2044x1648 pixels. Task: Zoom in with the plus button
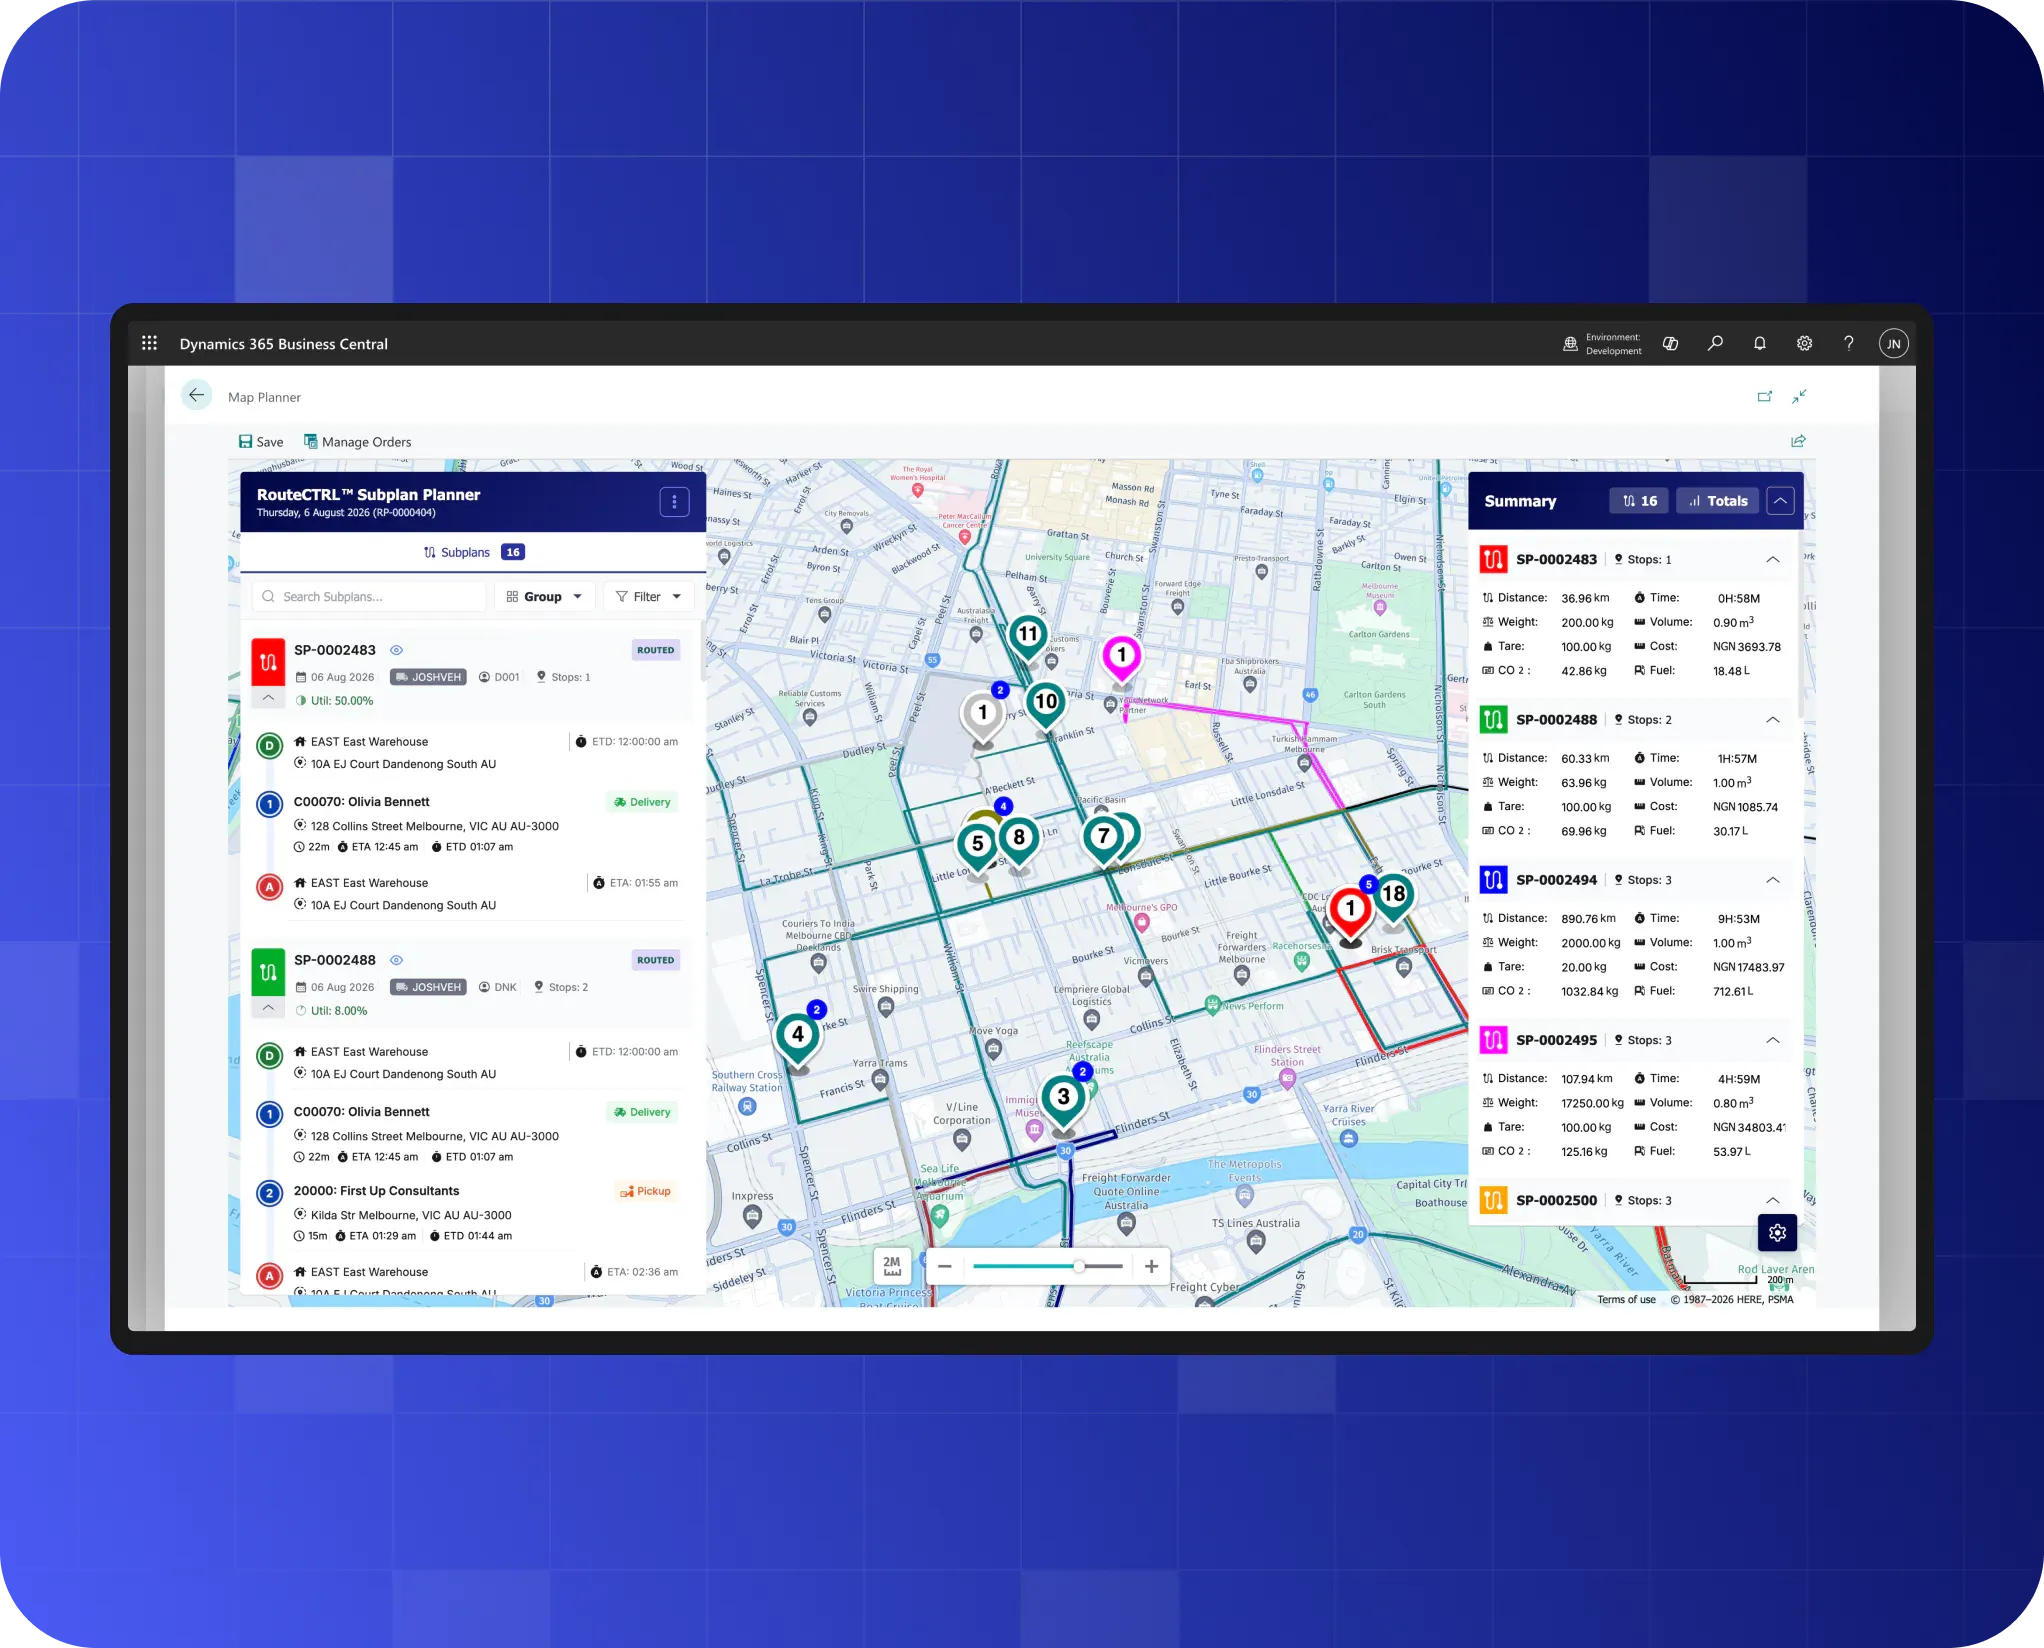(x=1151, y=1266)
